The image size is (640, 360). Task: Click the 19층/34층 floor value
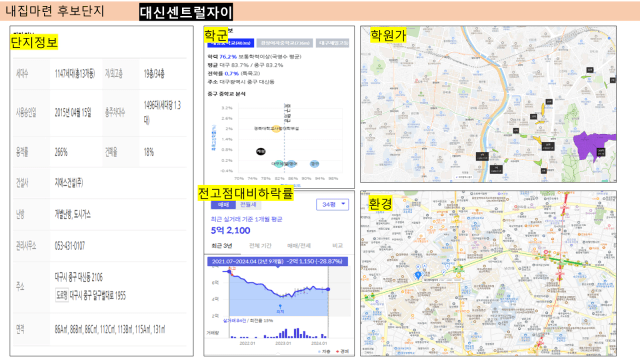(x=154, y=73)
